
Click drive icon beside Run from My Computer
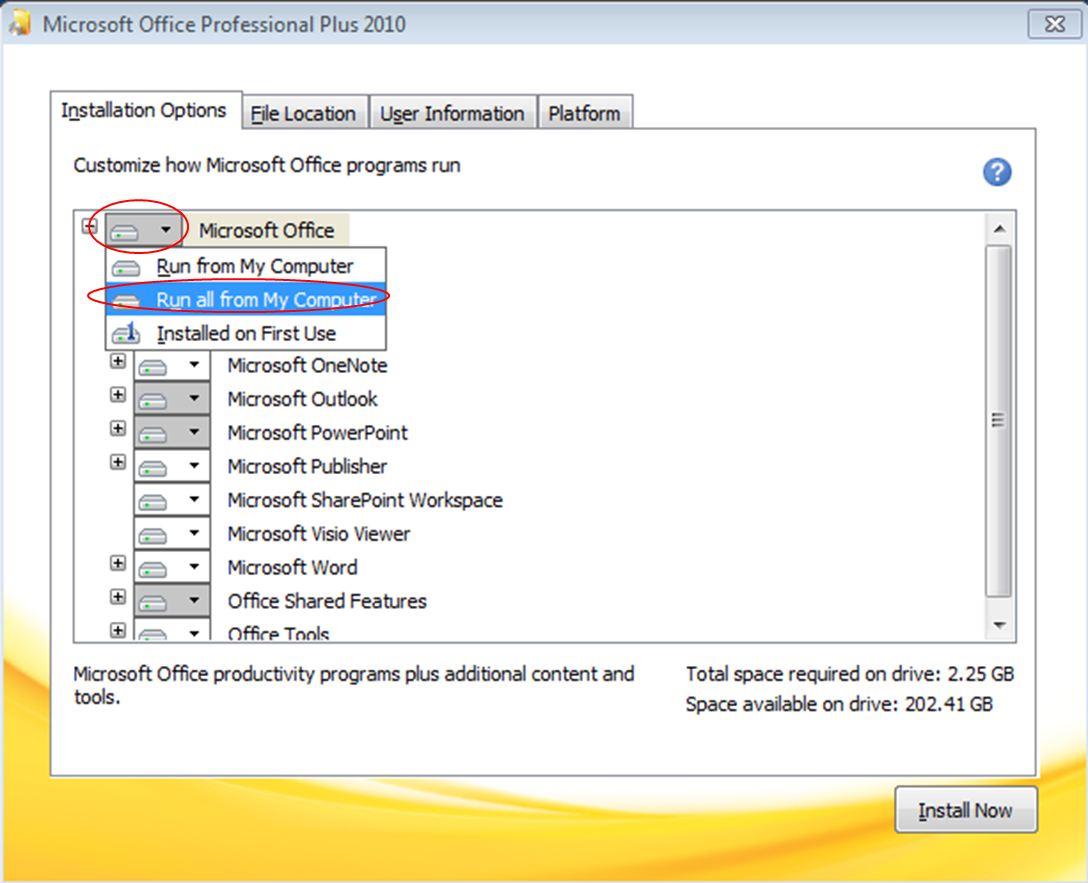click(x=126, y=267)
